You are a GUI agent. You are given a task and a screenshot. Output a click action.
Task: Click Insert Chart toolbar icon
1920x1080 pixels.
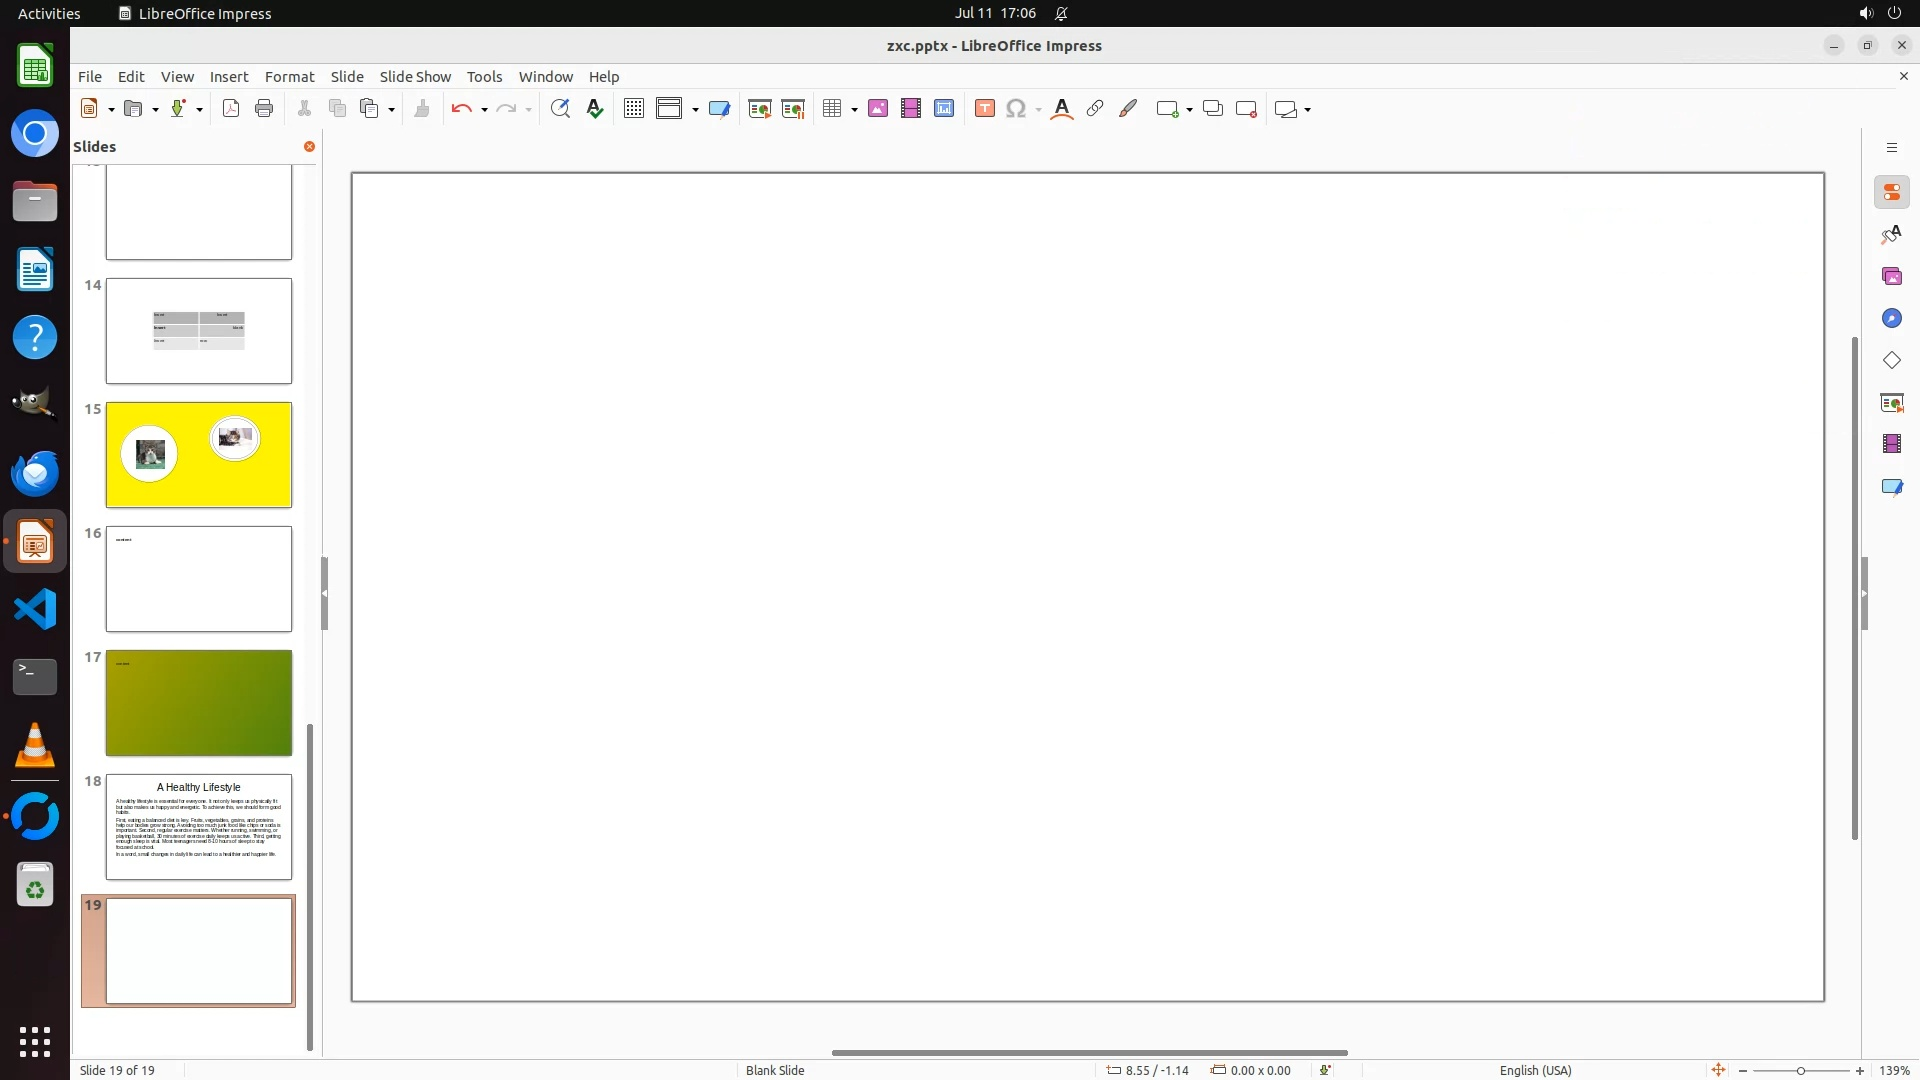pyautogui.click(x=944, y=109)
